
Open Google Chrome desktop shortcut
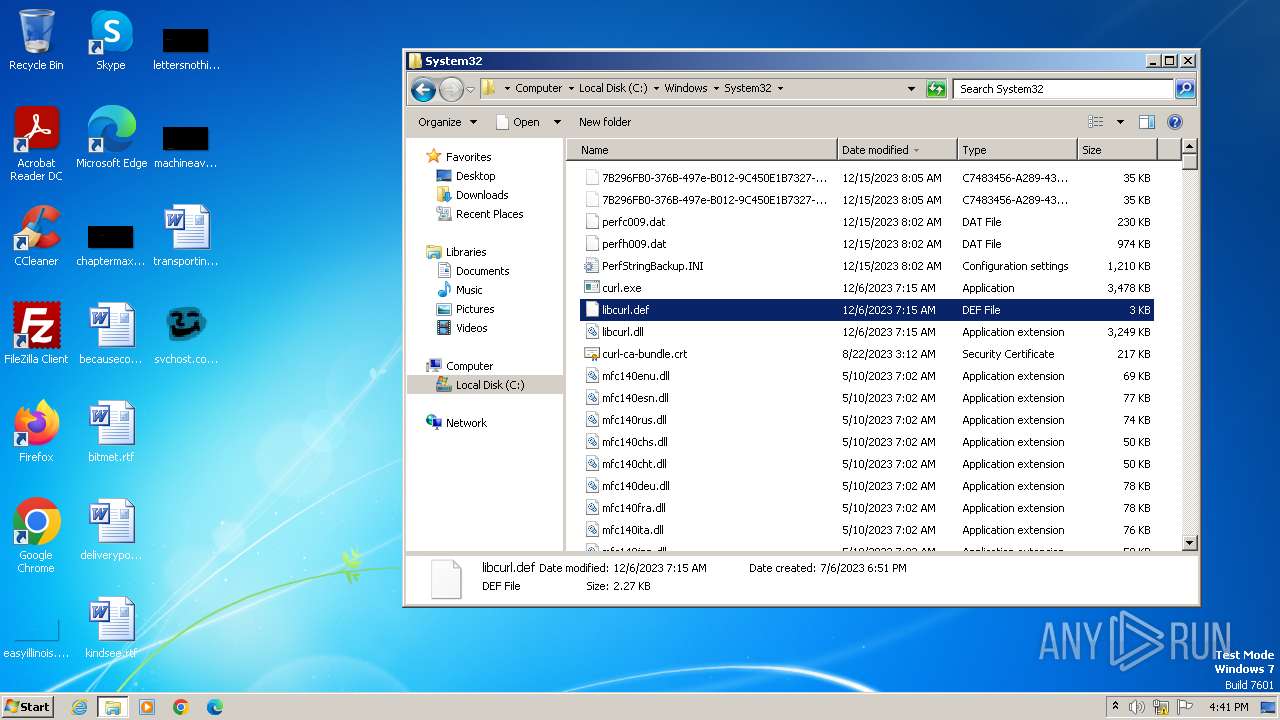point(36,536)
